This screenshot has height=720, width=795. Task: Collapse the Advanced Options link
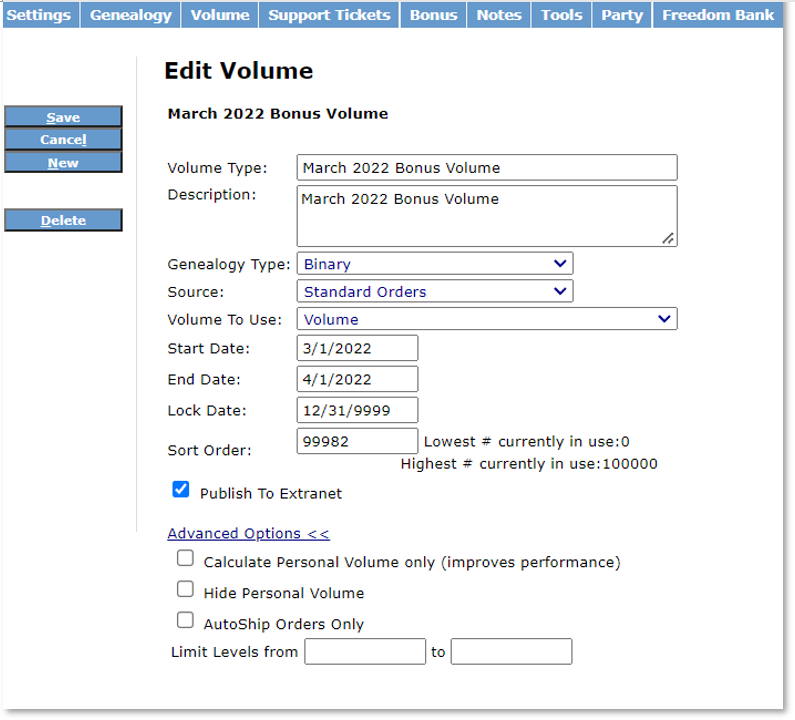click(x=248, y=534)
